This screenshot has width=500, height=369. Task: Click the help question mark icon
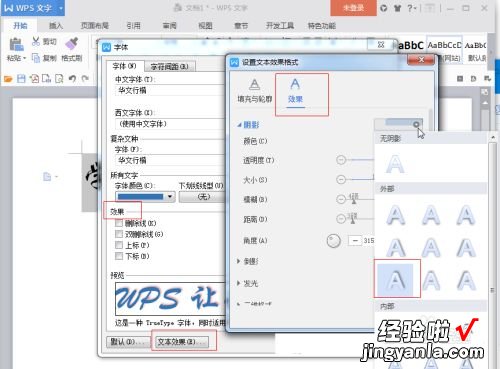tap(410, 8)
